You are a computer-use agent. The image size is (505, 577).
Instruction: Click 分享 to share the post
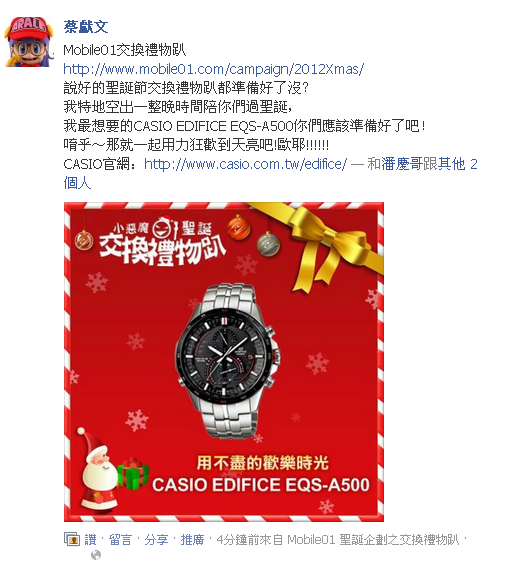tap(156, 540)
